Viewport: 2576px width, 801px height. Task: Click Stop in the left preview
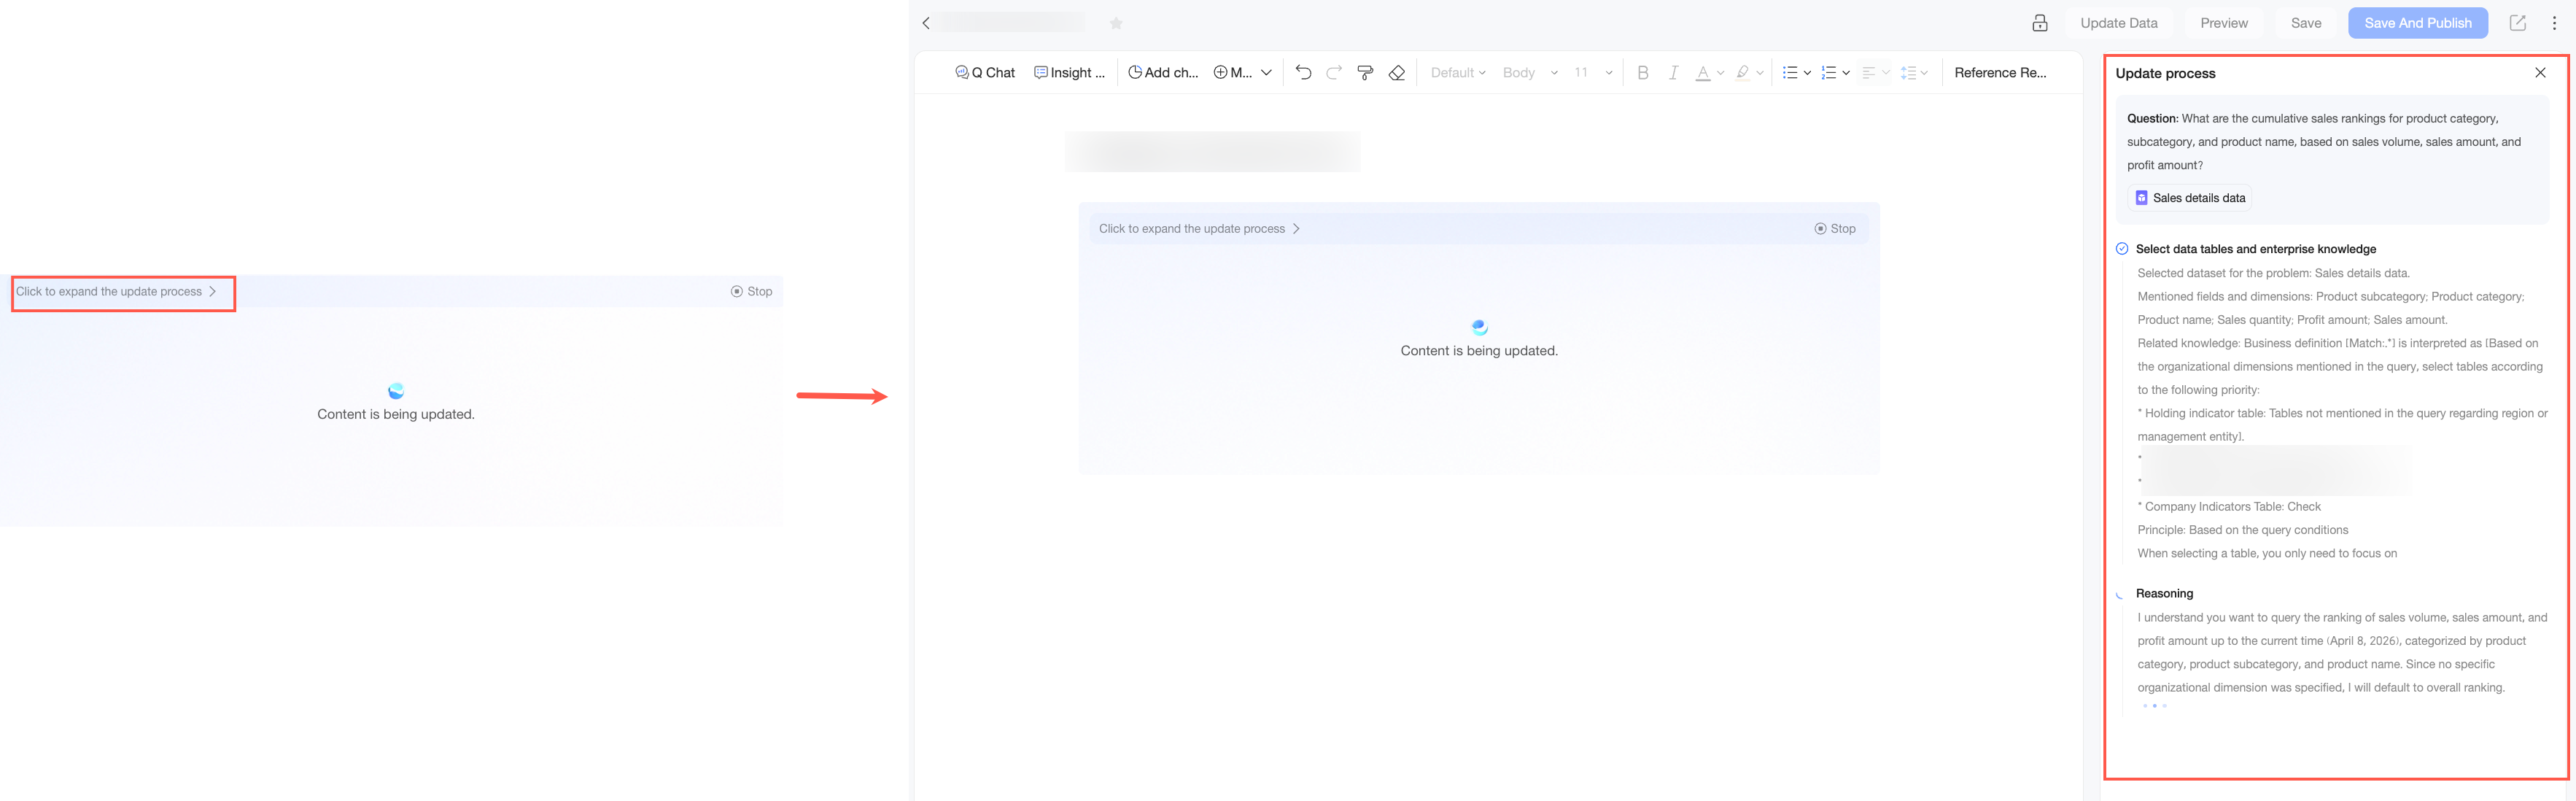coord(751,291)
